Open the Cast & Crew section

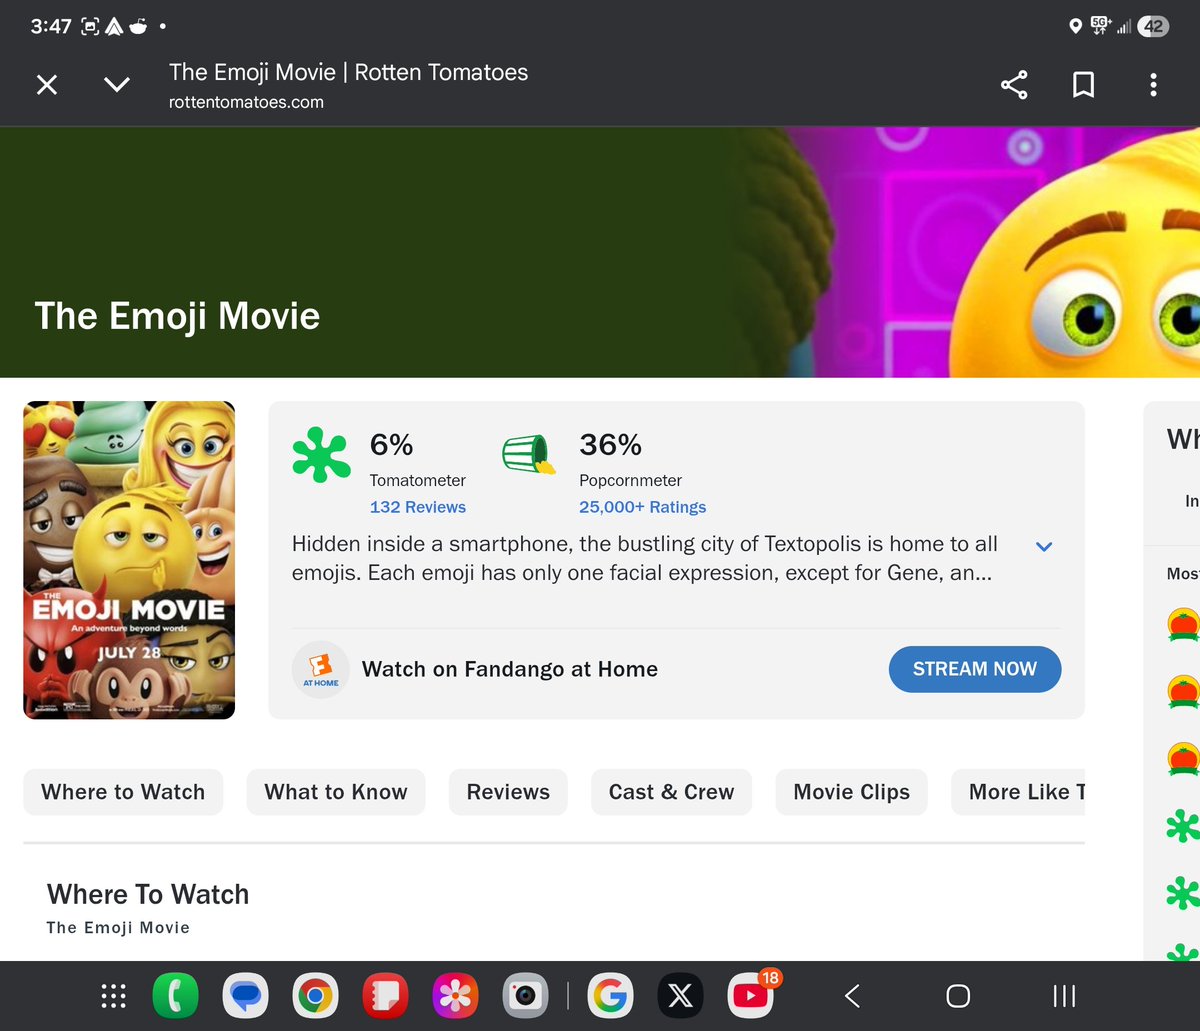point(671,791)
